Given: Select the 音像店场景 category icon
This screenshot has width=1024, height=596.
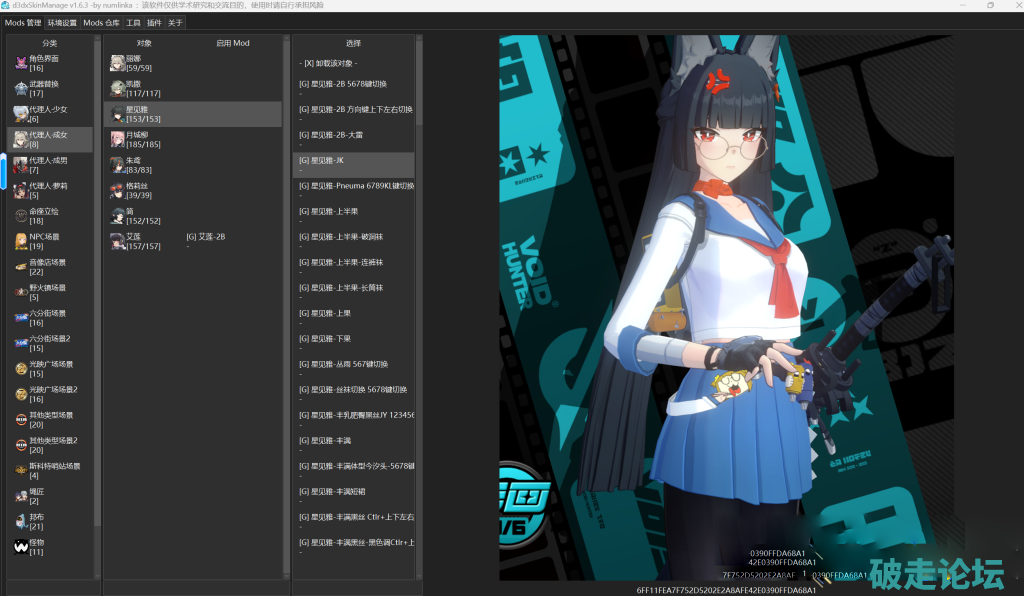Looking at the screenshot, I should (x=21, y=267).
